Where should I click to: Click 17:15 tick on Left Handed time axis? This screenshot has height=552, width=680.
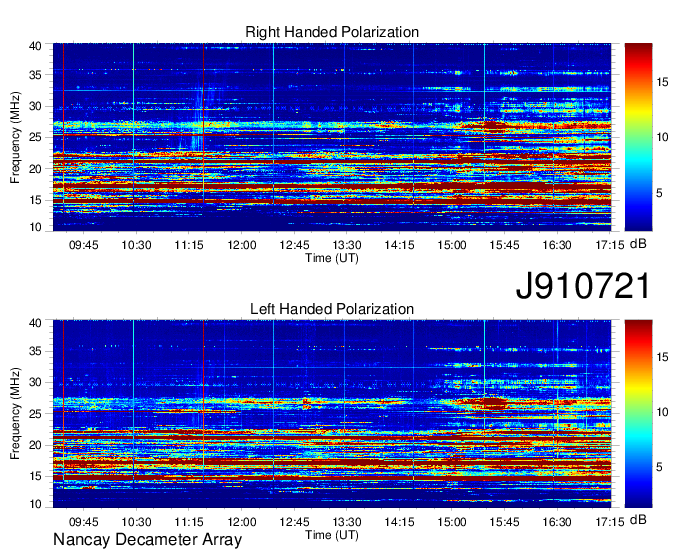pyautogui.click(x=609, y=522)
